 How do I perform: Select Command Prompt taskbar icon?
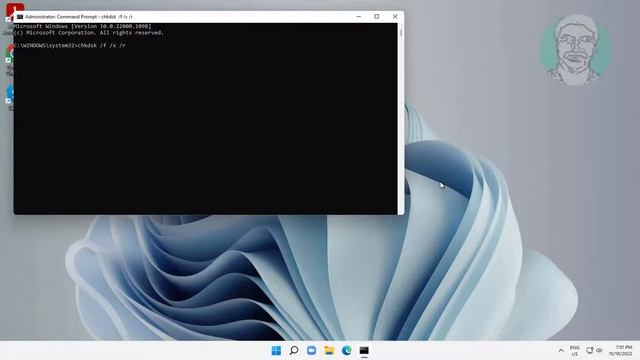364,351
